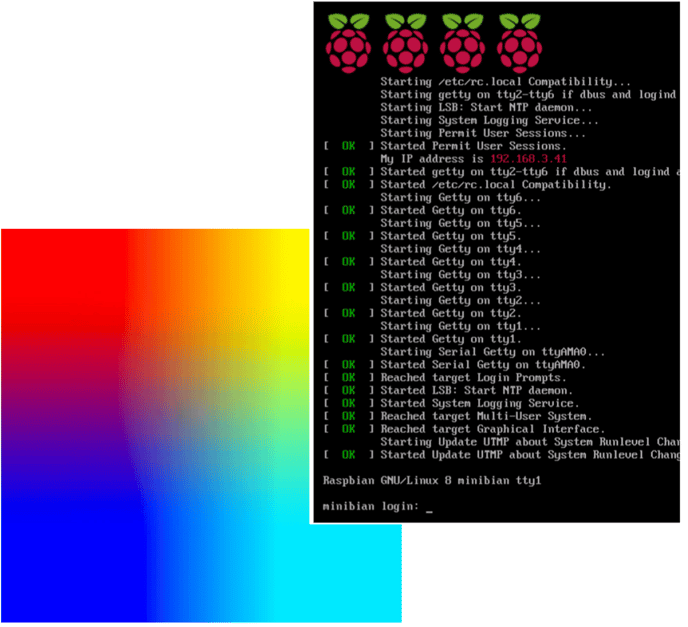This screenshot has width=688, height=627.
Task: Click 'Starting getty on tty2-tty6 if dbus' line
Action: (528, 95)
